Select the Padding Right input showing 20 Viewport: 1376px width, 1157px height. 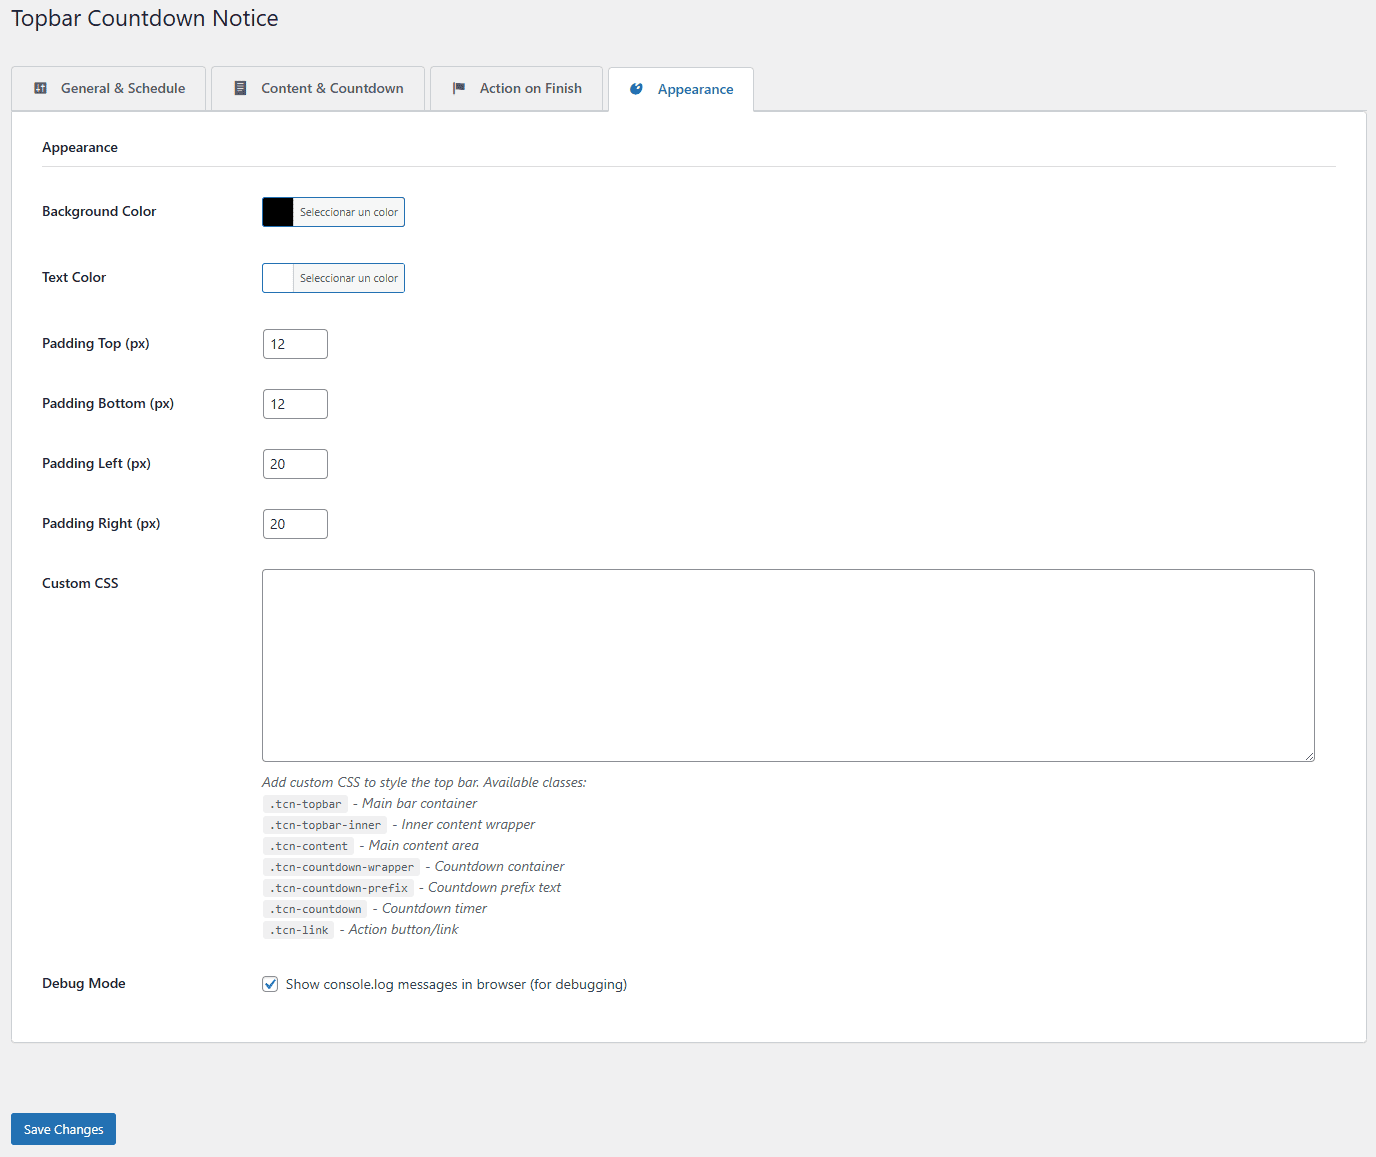[294, 523]
